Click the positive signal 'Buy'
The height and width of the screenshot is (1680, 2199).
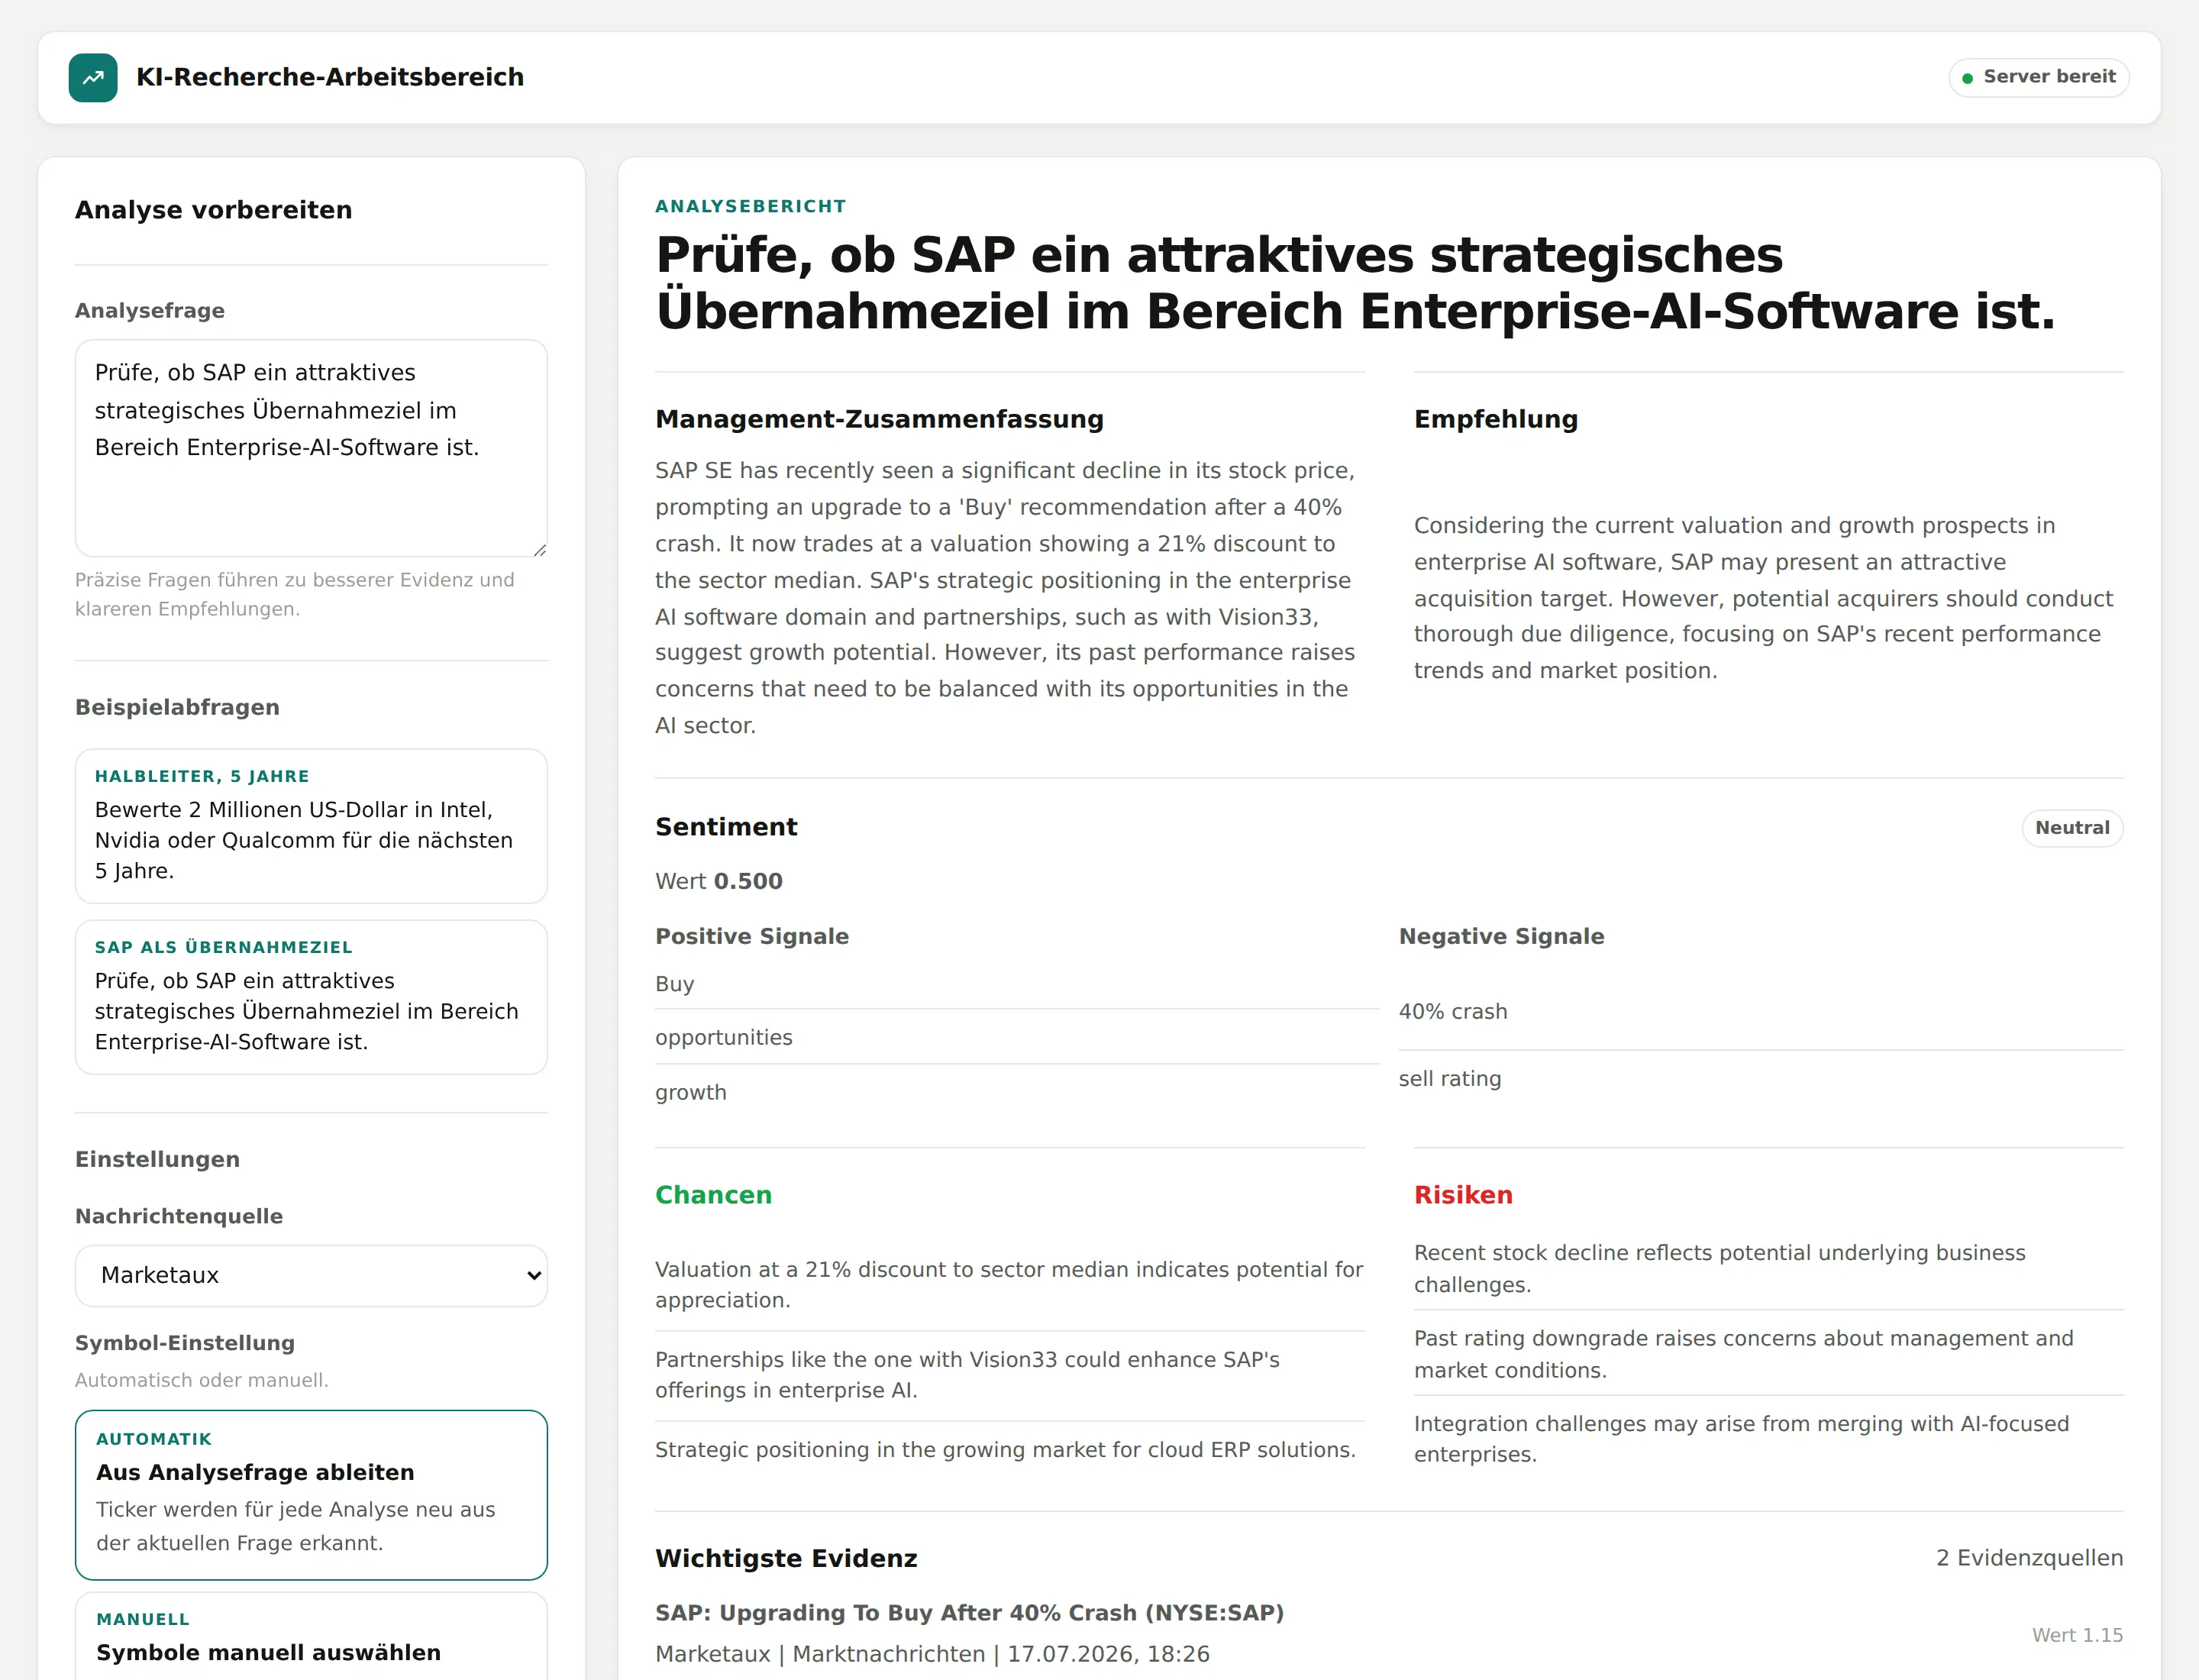pyautogui.click(x=675, y=984)
